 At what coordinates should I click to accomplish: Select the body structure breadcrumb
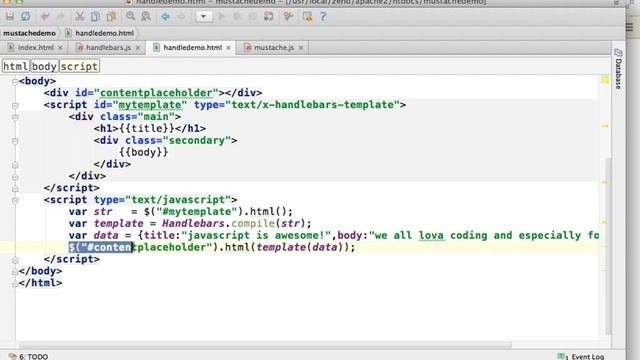pyautogui.click(x=44, y=66)
